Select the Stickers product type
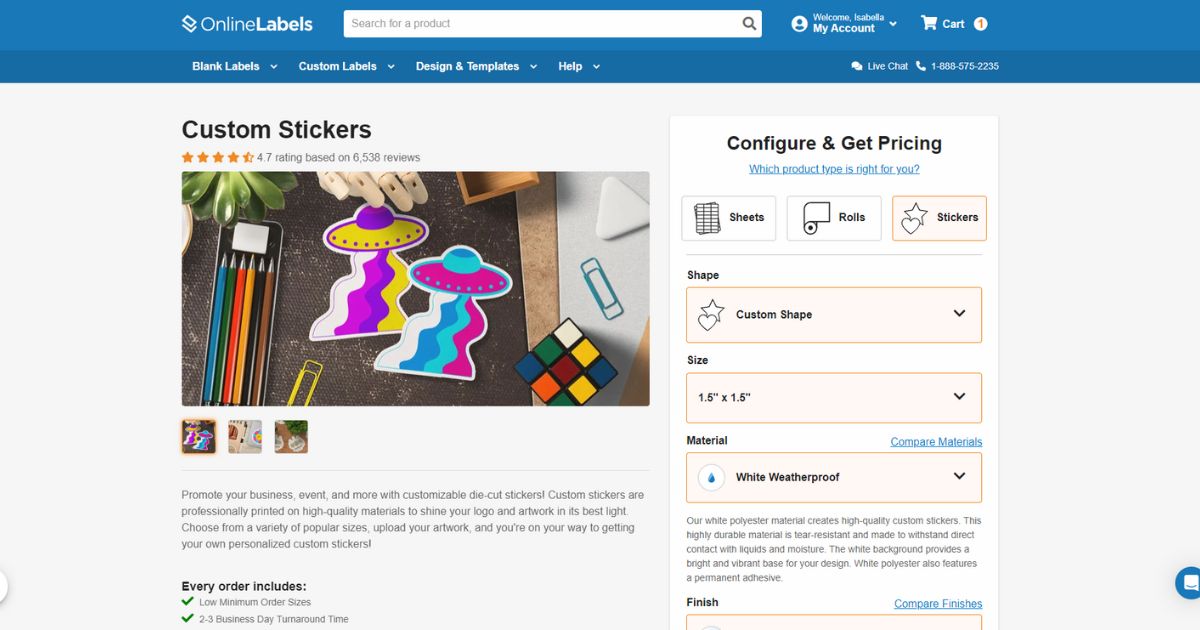The height and width of the screenshot is (630, 1200). 939,218
